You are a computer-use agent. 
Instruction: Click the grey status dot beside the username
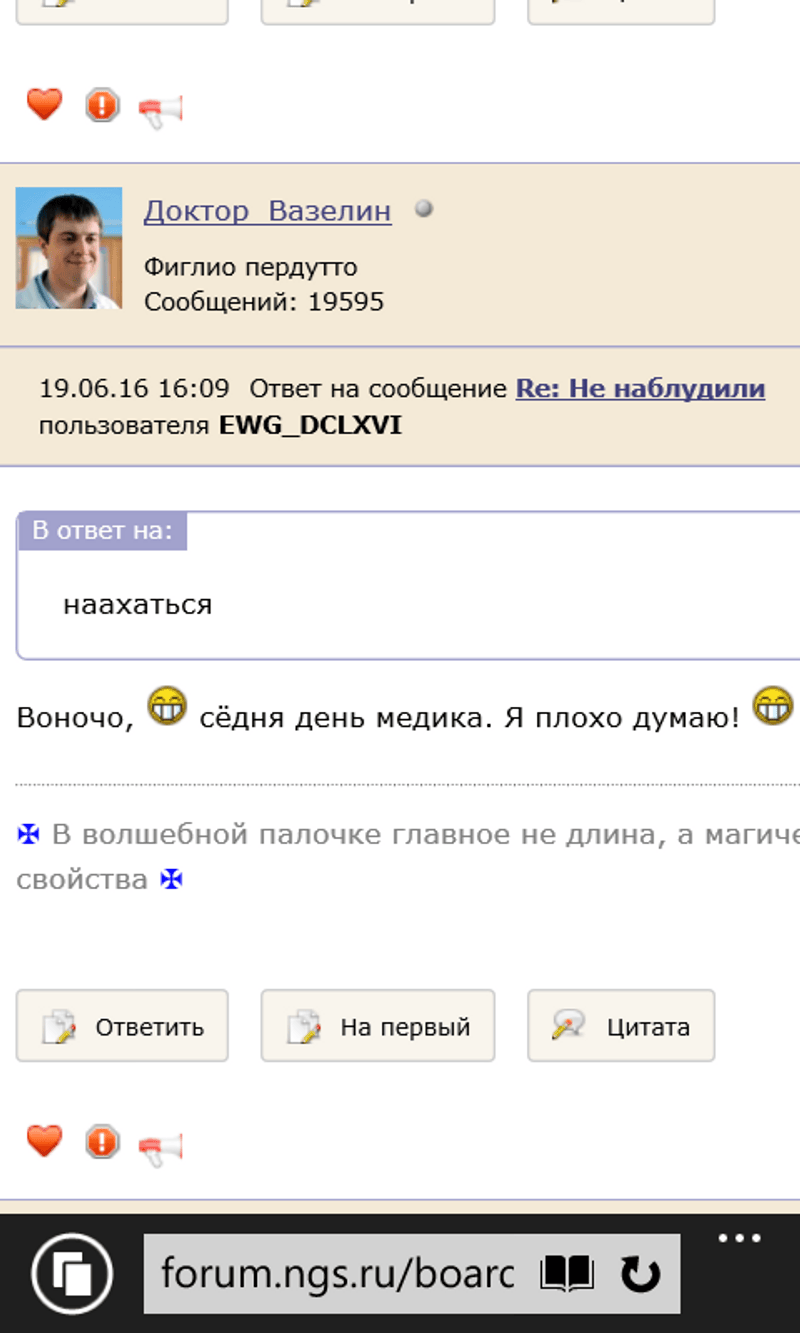coord(424,209)
